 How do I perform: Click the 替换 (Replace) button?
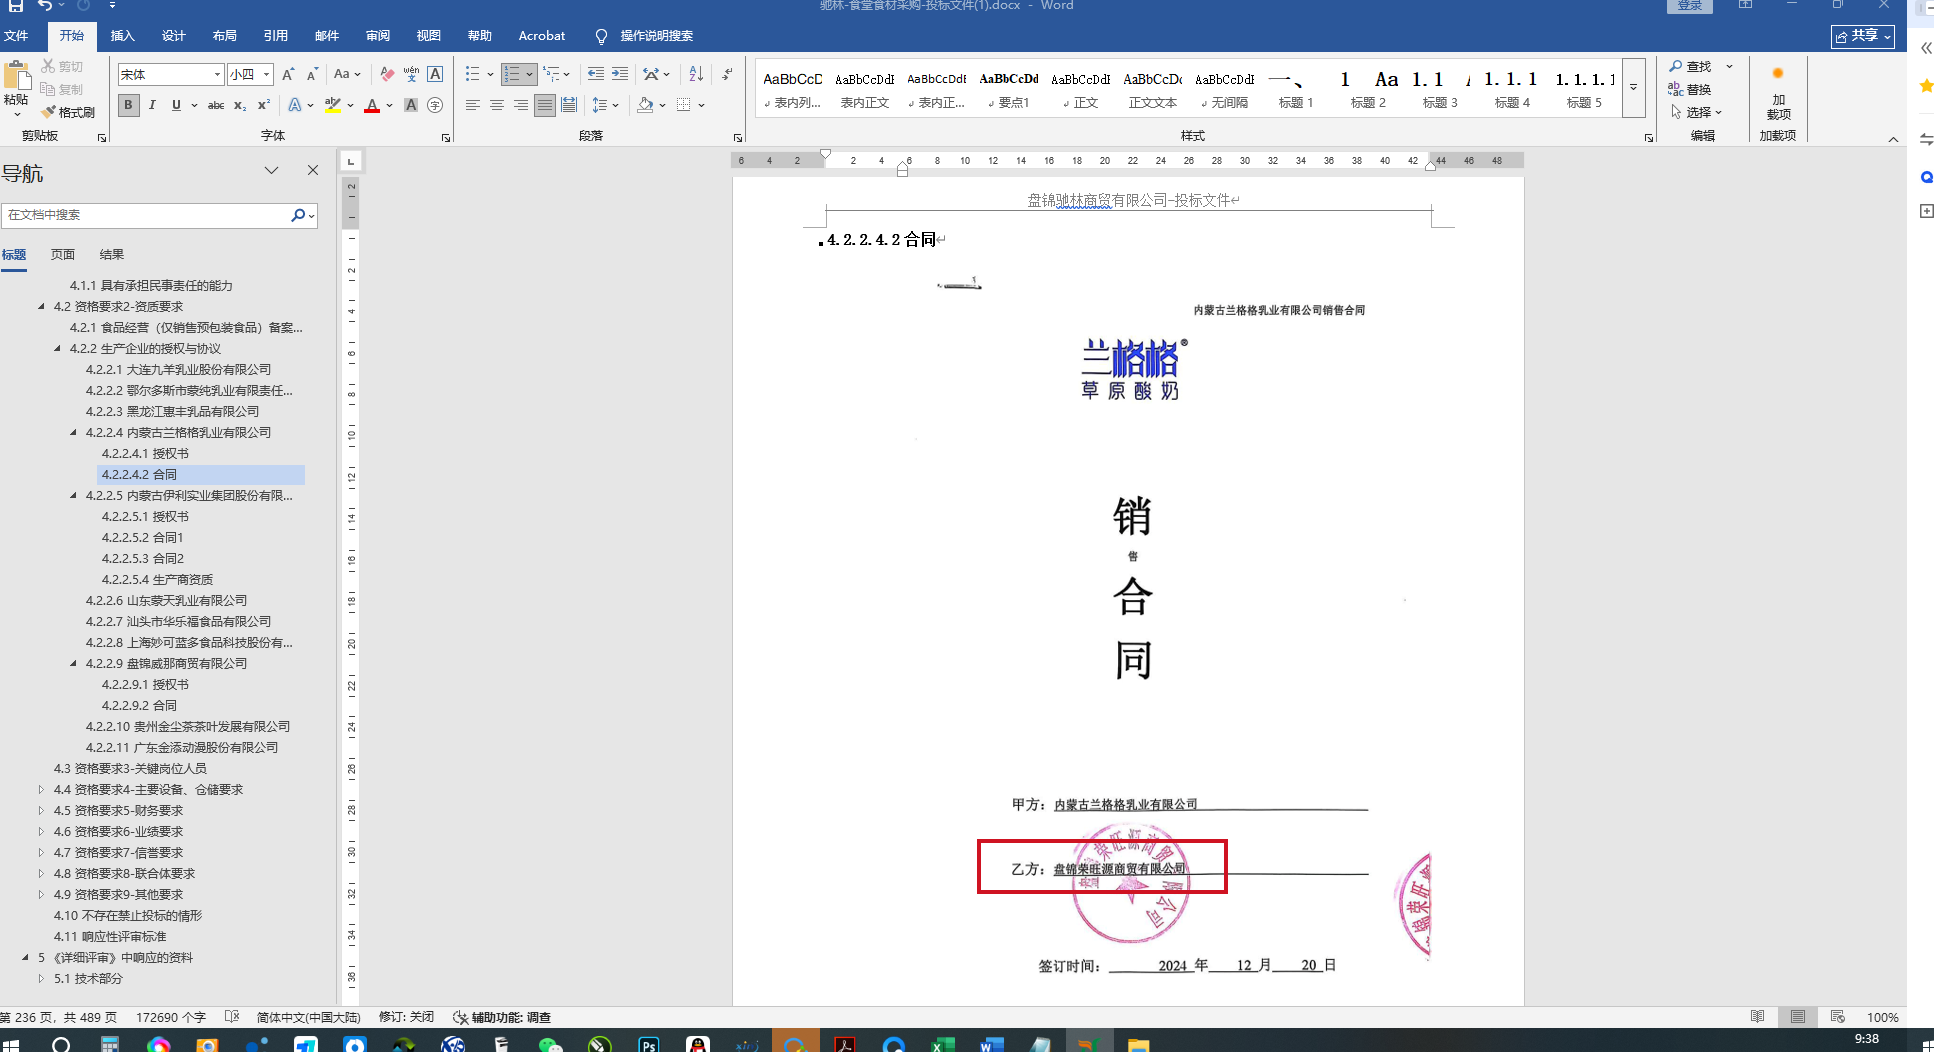click(1691, 90)
